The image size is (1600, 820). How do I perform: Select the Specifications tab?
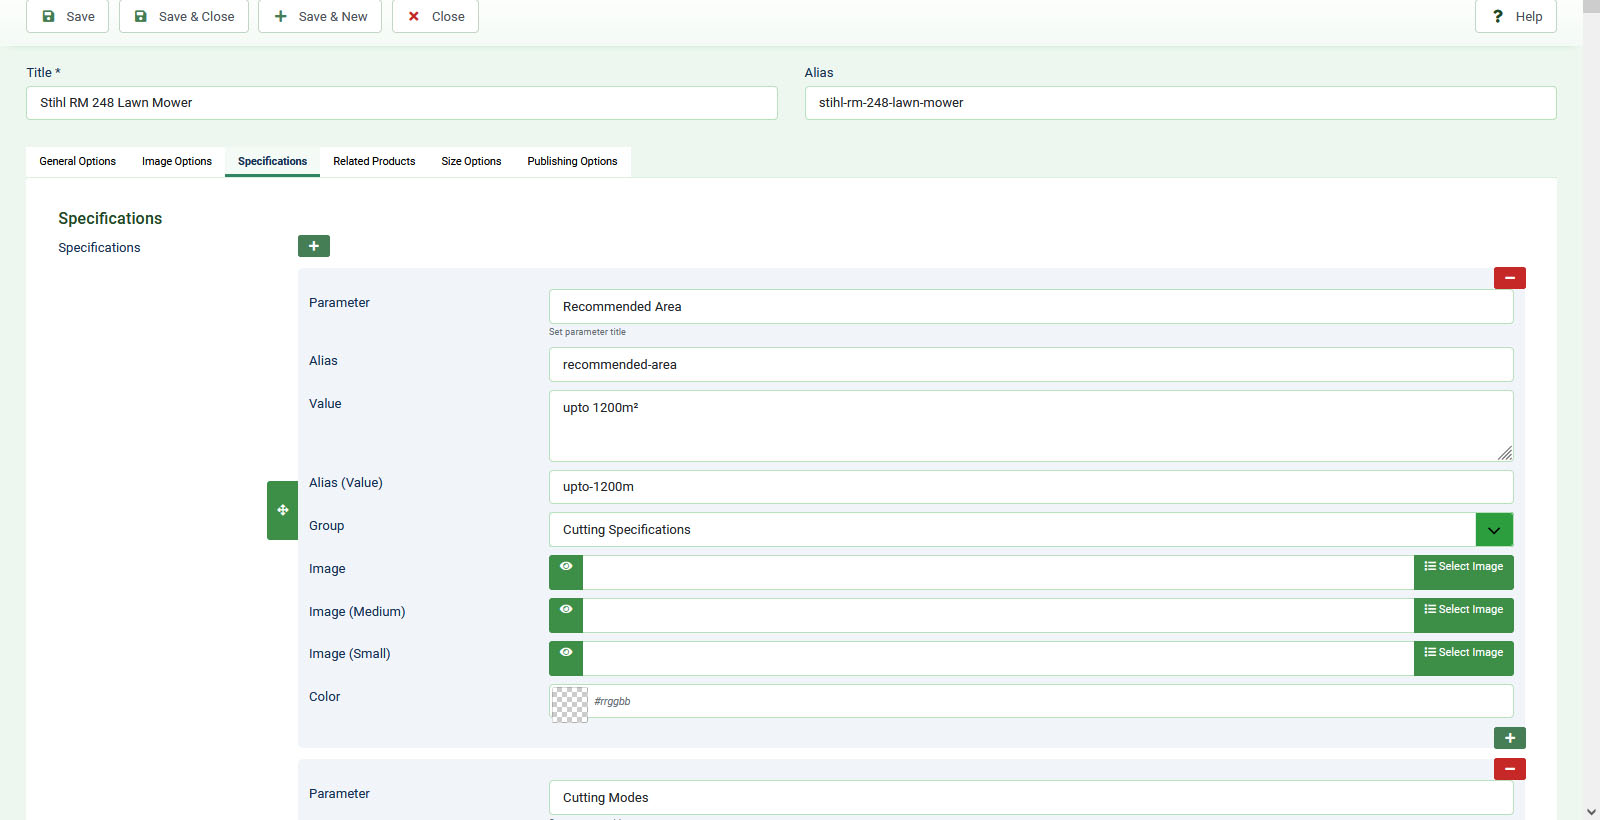click(x=272, y=161)
